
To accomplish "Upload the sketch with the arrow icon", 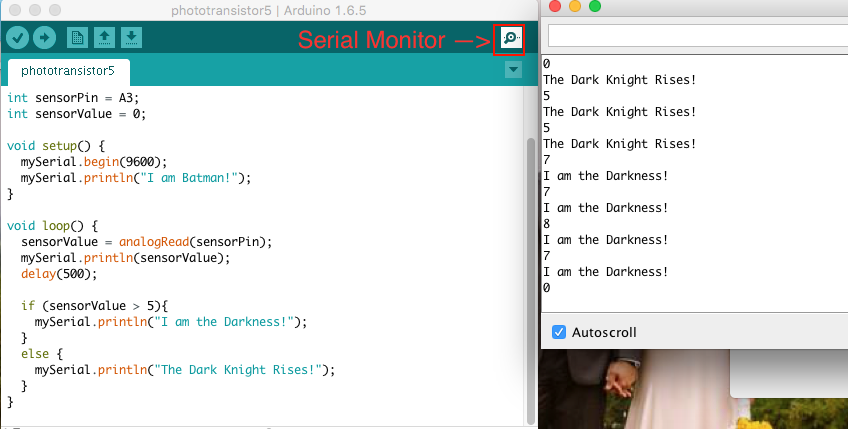I will (44, 38).
